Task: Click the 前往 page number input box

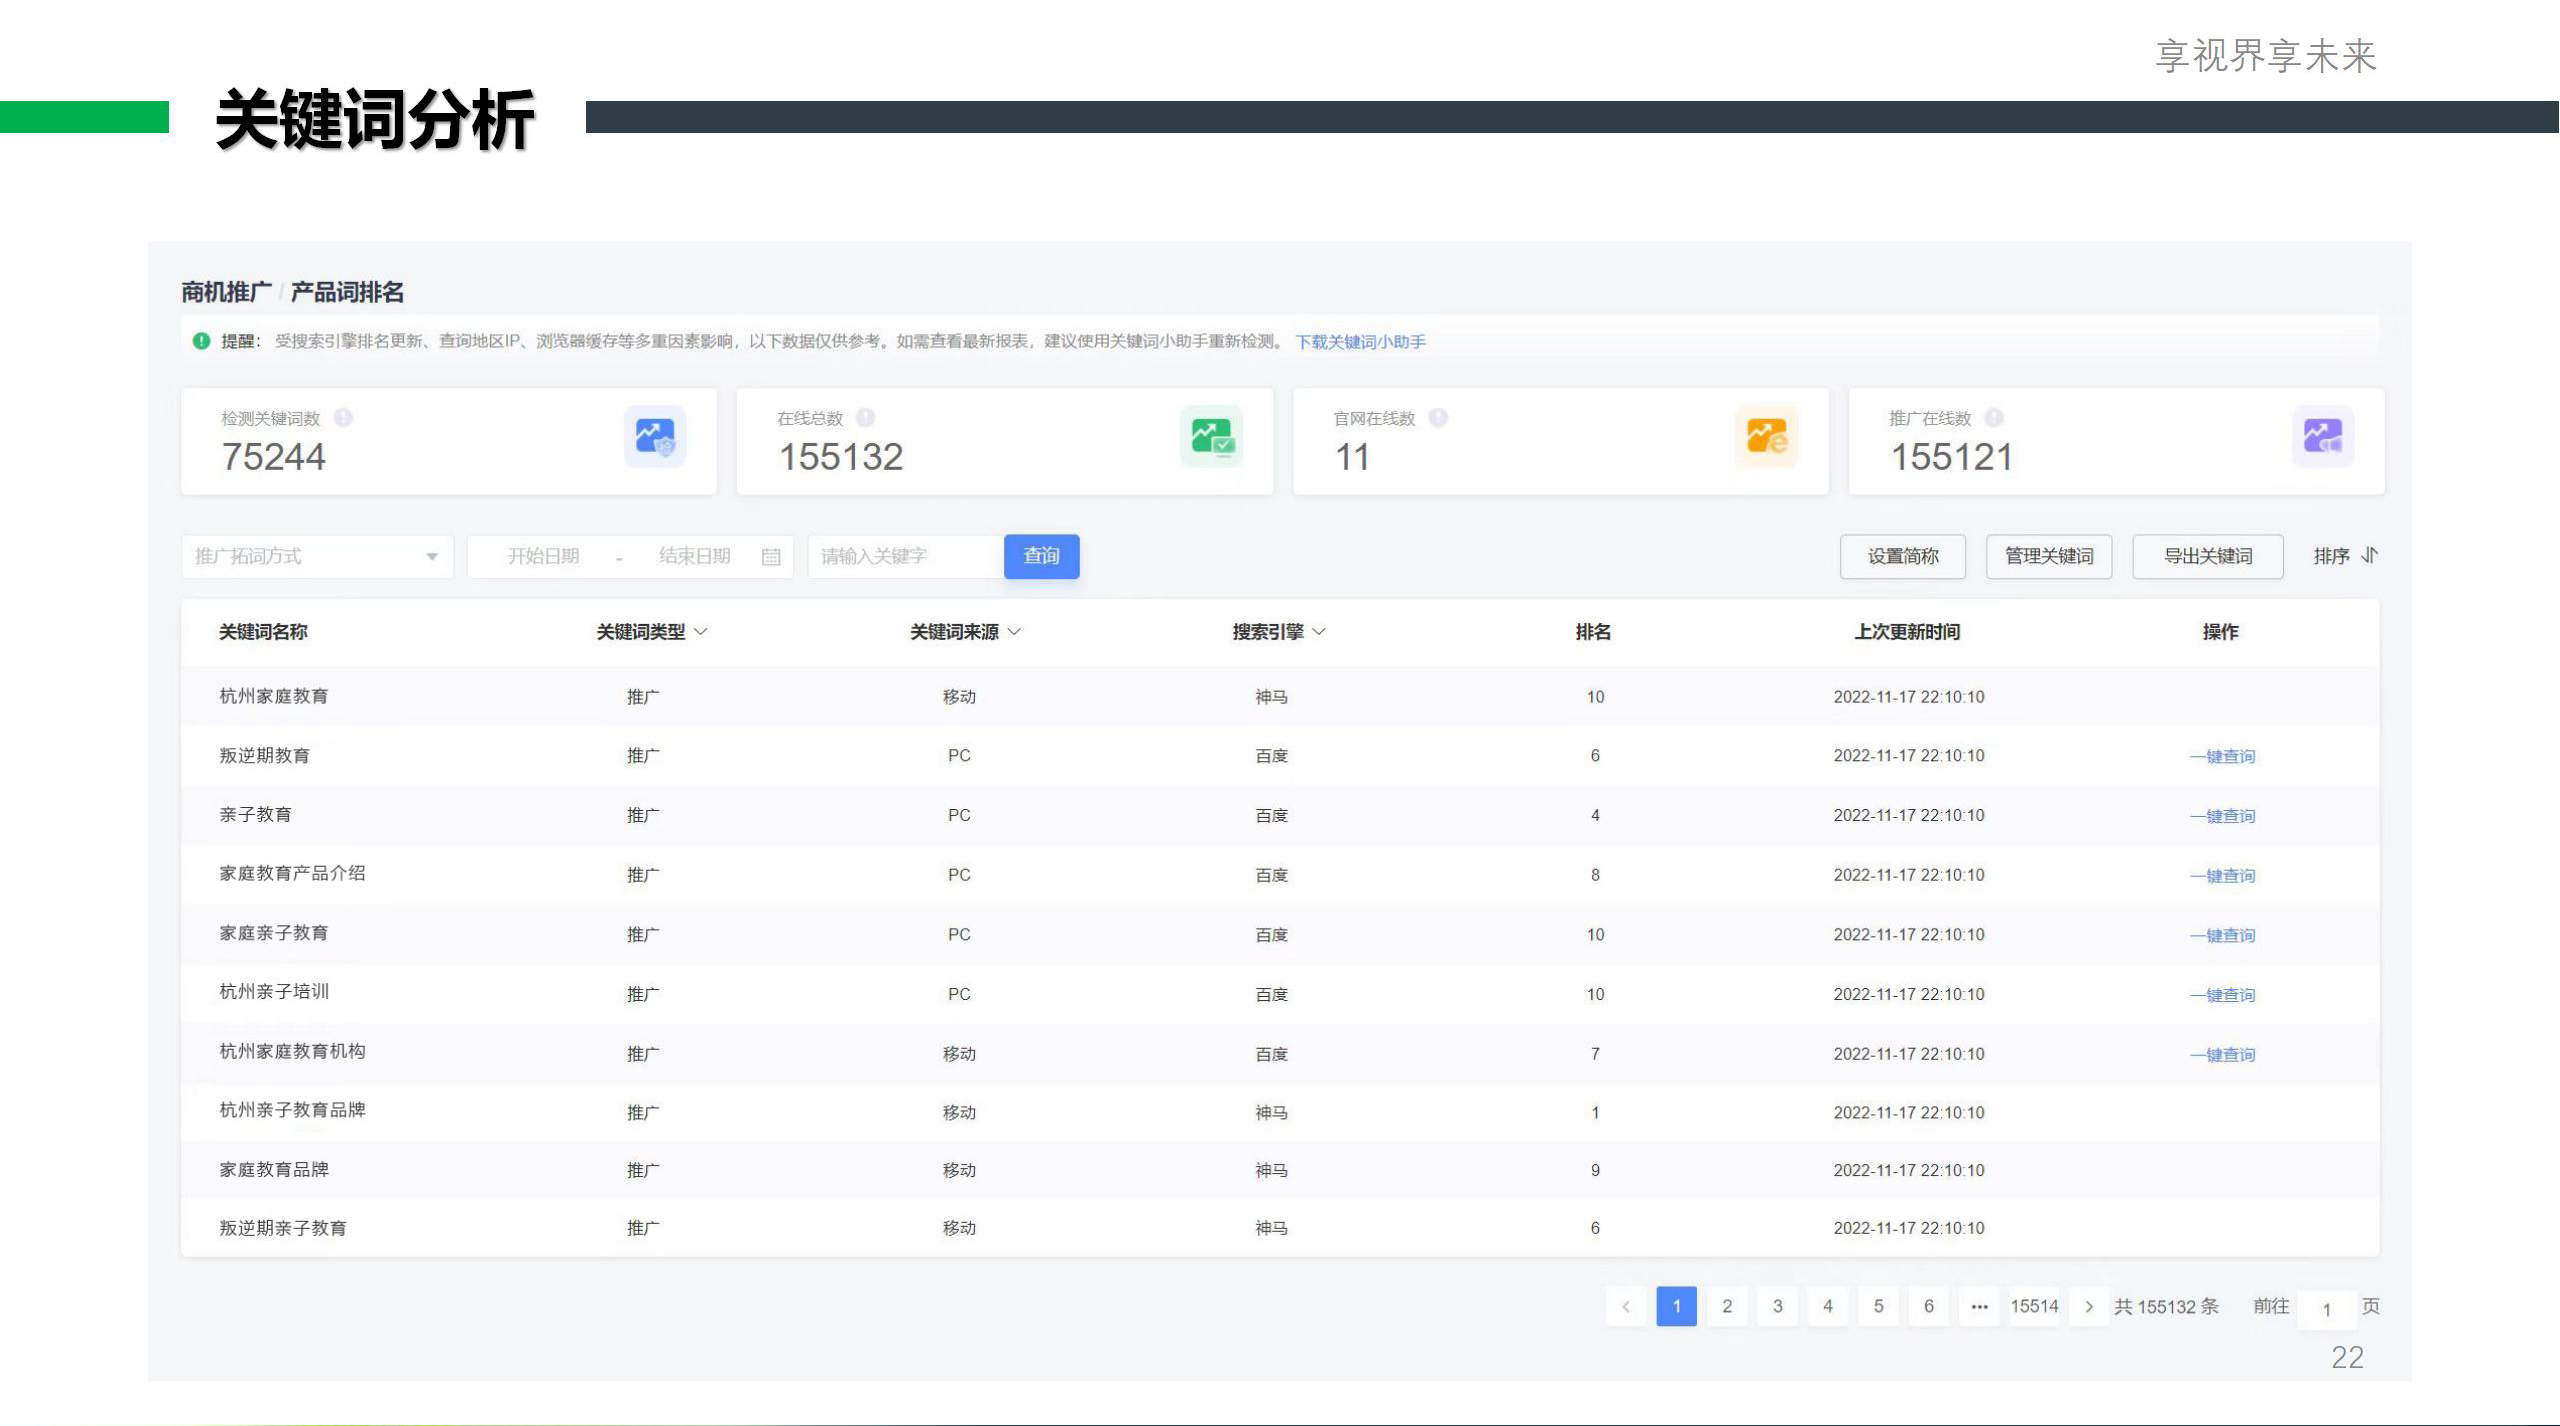Action: pyautogui.click(x=2326, y=1309)
